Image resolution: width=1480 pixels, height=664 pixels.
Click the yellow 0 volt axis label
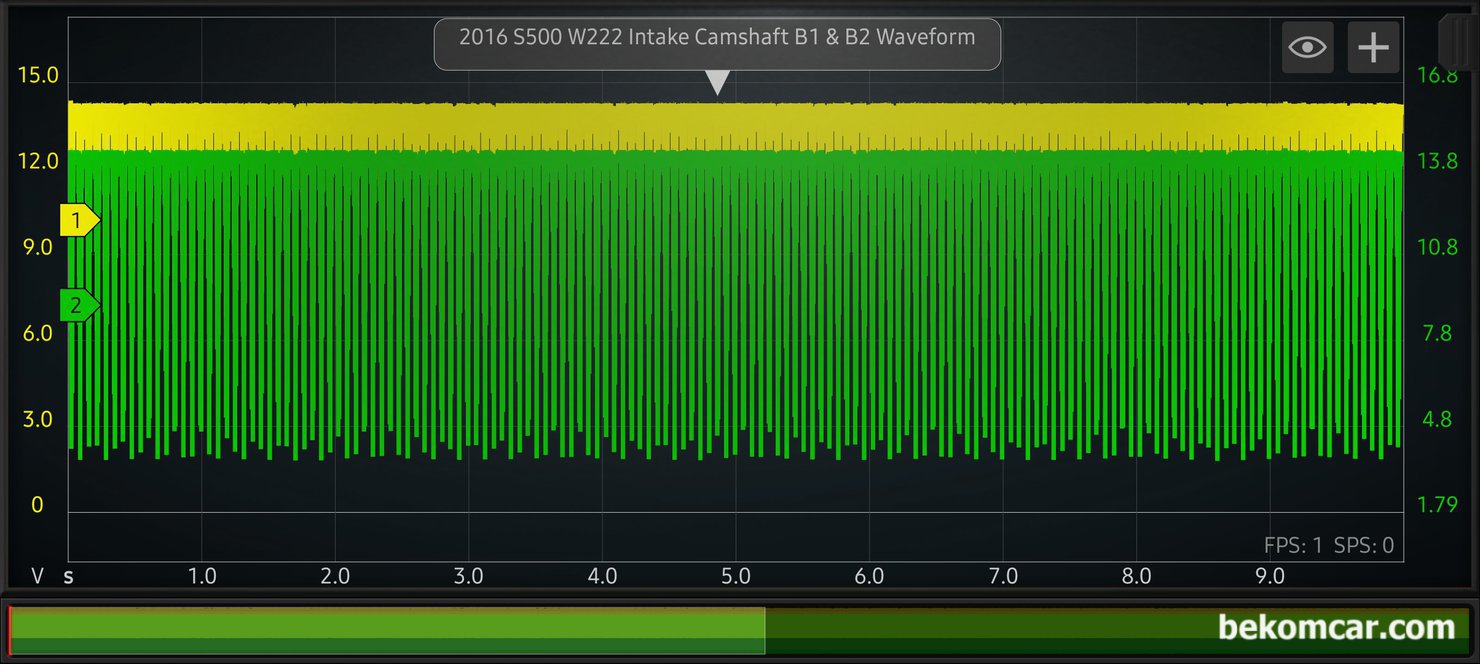[x=38, y=505]
